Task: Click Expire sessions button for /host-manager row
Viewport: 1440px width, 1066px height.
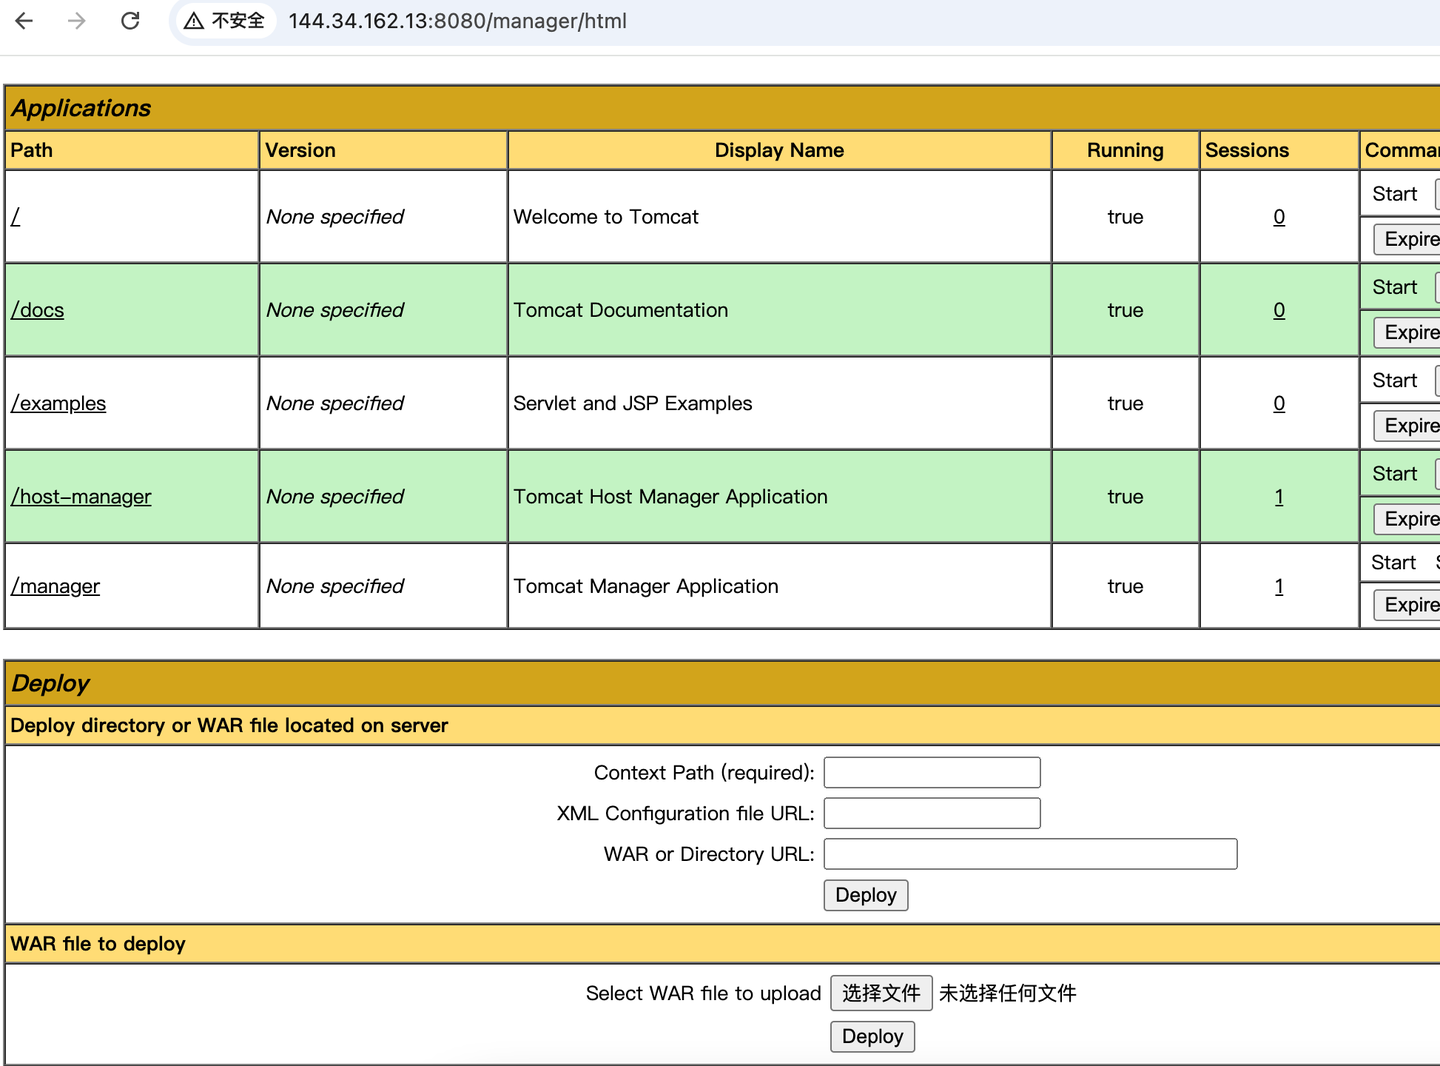Action: pyautogui.click(x=1407, y=519)
